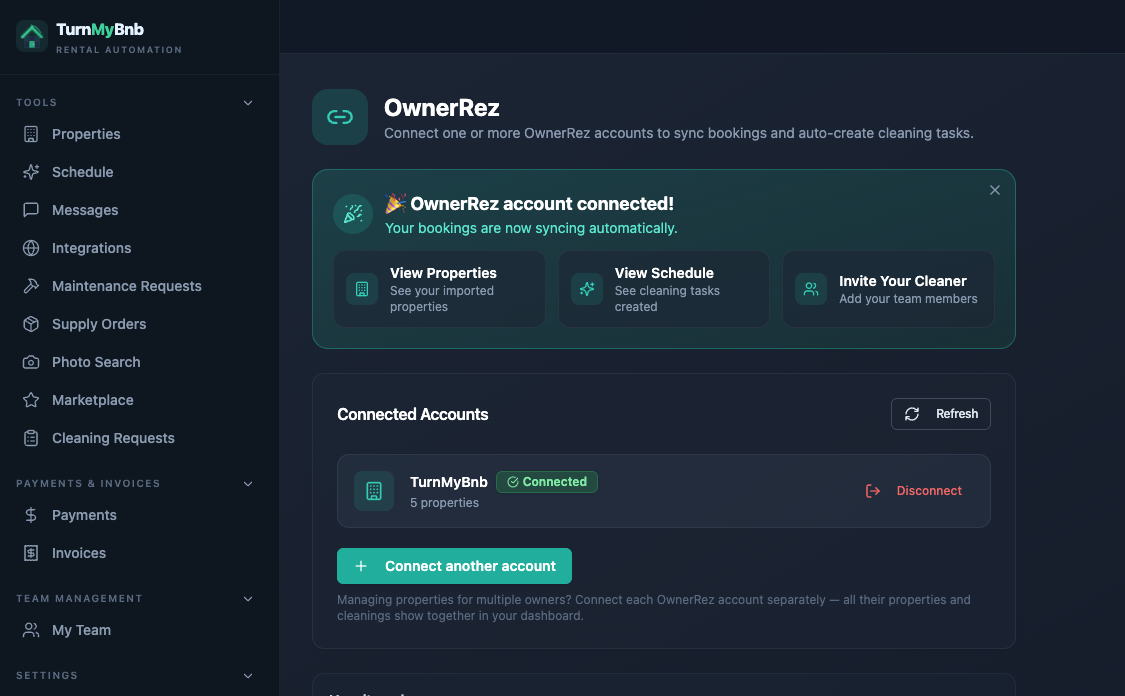
Task: Collapse the Team Management section chevron
Action: 248,598
